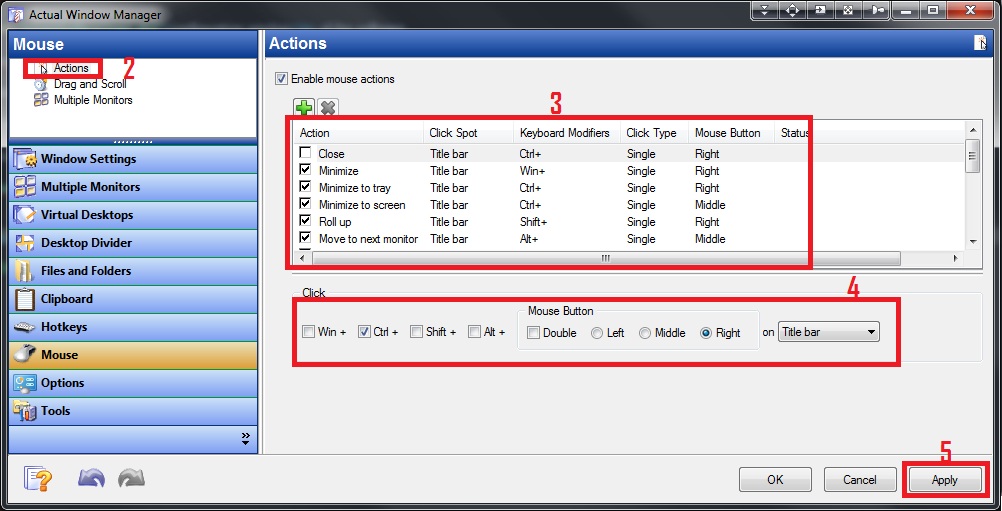Open Options section

click(133, 383)
